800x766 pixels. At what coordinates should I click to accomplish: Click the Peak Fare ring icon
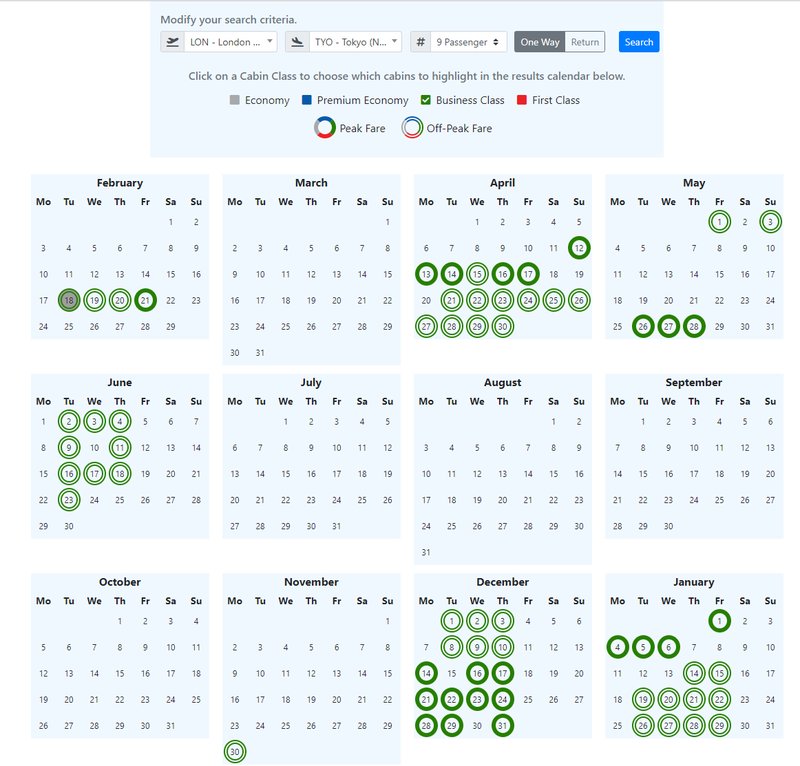click(324, 128)
